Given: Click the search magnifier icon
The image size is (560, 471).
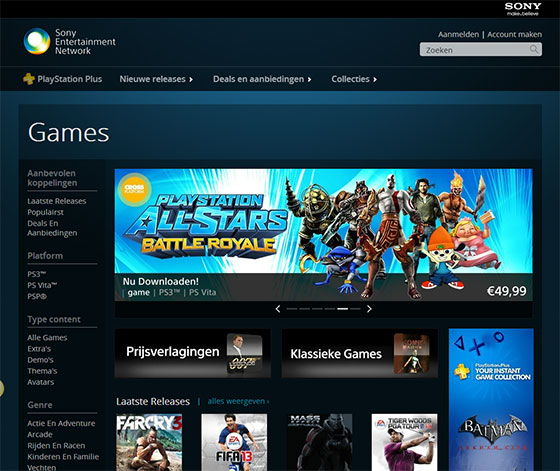Looking at the screenshot, I should (x=534, y=49).
